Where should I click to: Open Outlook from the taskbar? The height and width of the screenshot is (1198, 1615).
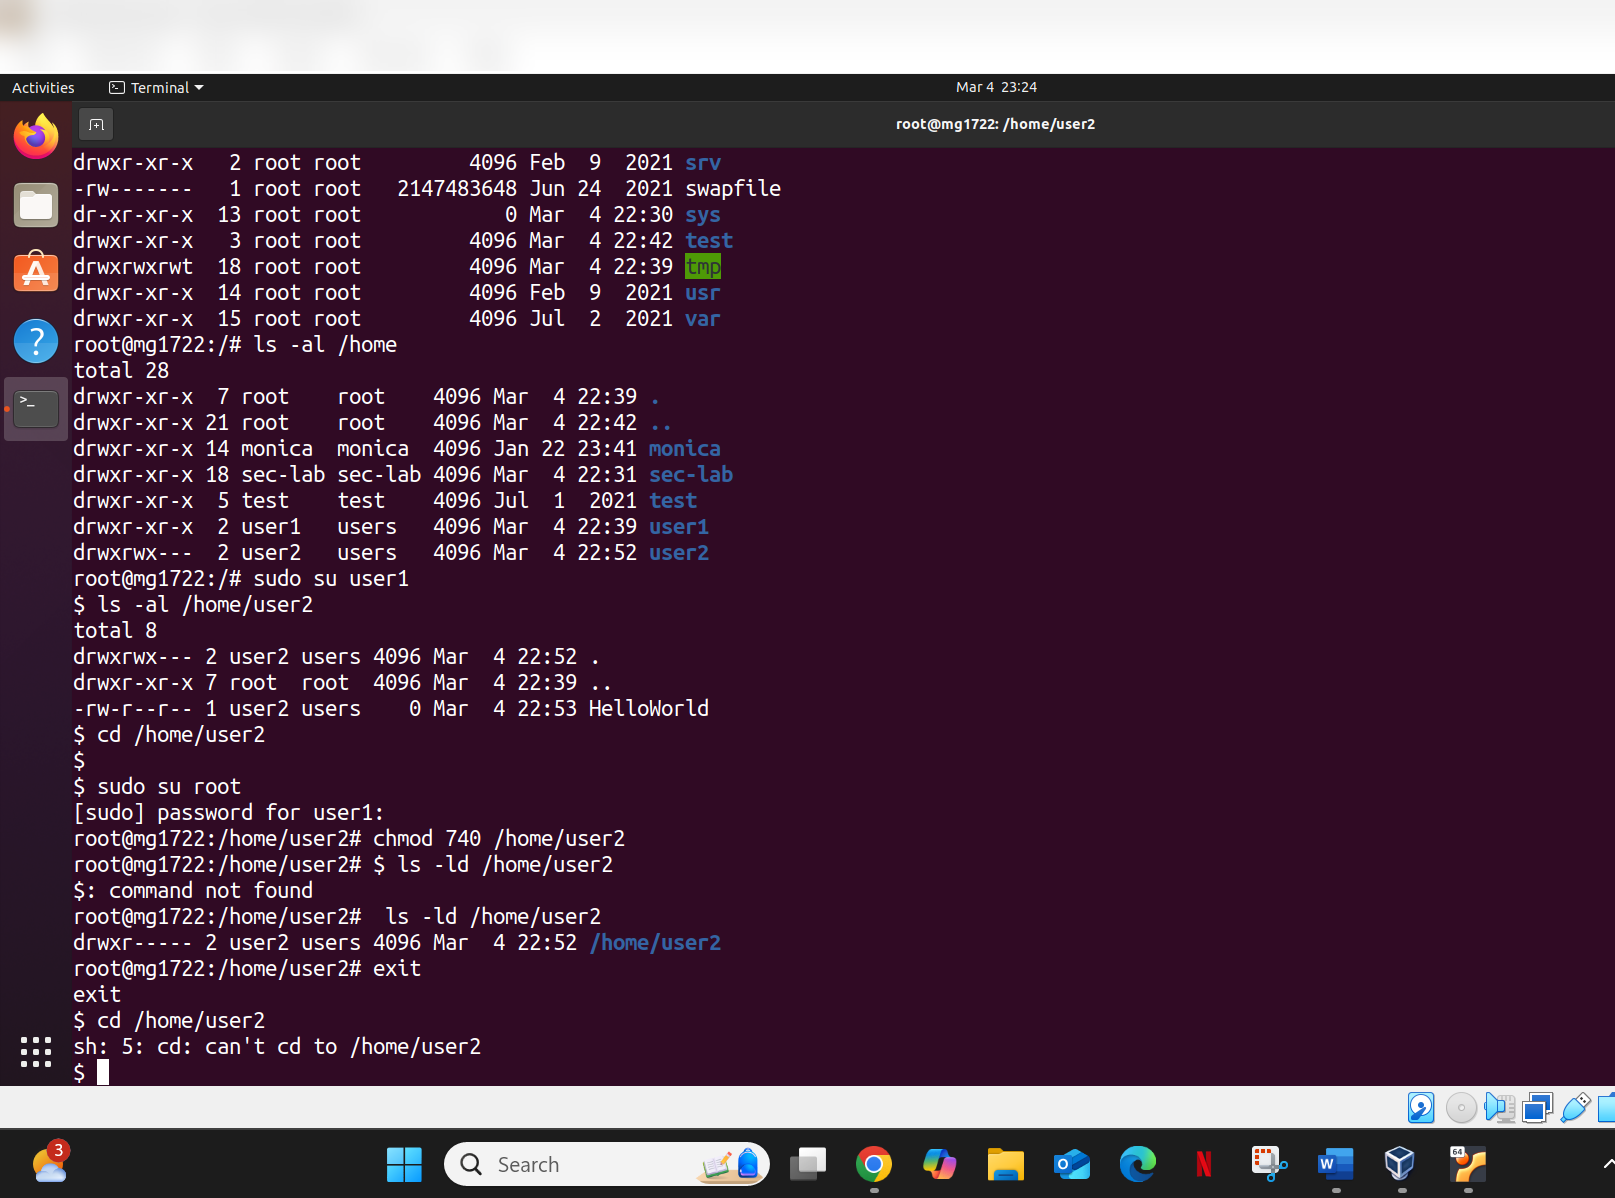pos(1071,1164)
